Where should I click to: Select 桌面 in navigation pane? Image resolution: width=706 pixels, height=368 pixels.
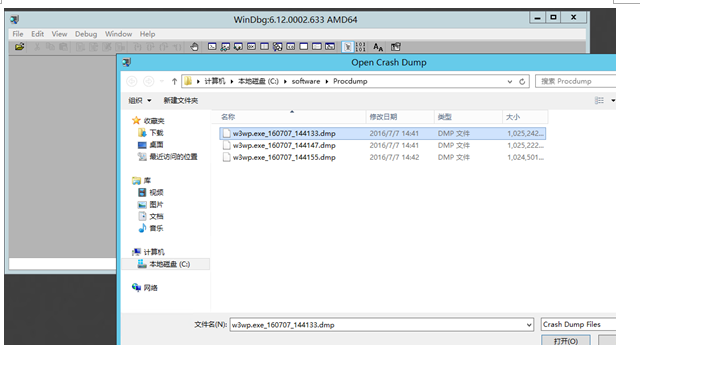[x=151, y=145]
